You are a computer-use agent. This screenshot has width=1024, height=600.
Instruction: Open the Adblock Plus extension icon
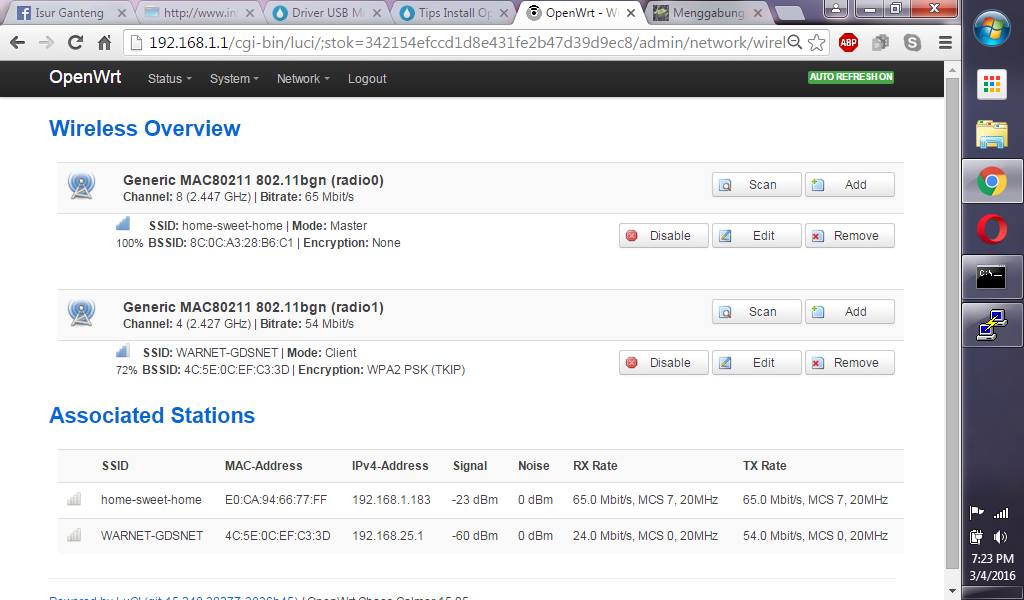[848, 43]
